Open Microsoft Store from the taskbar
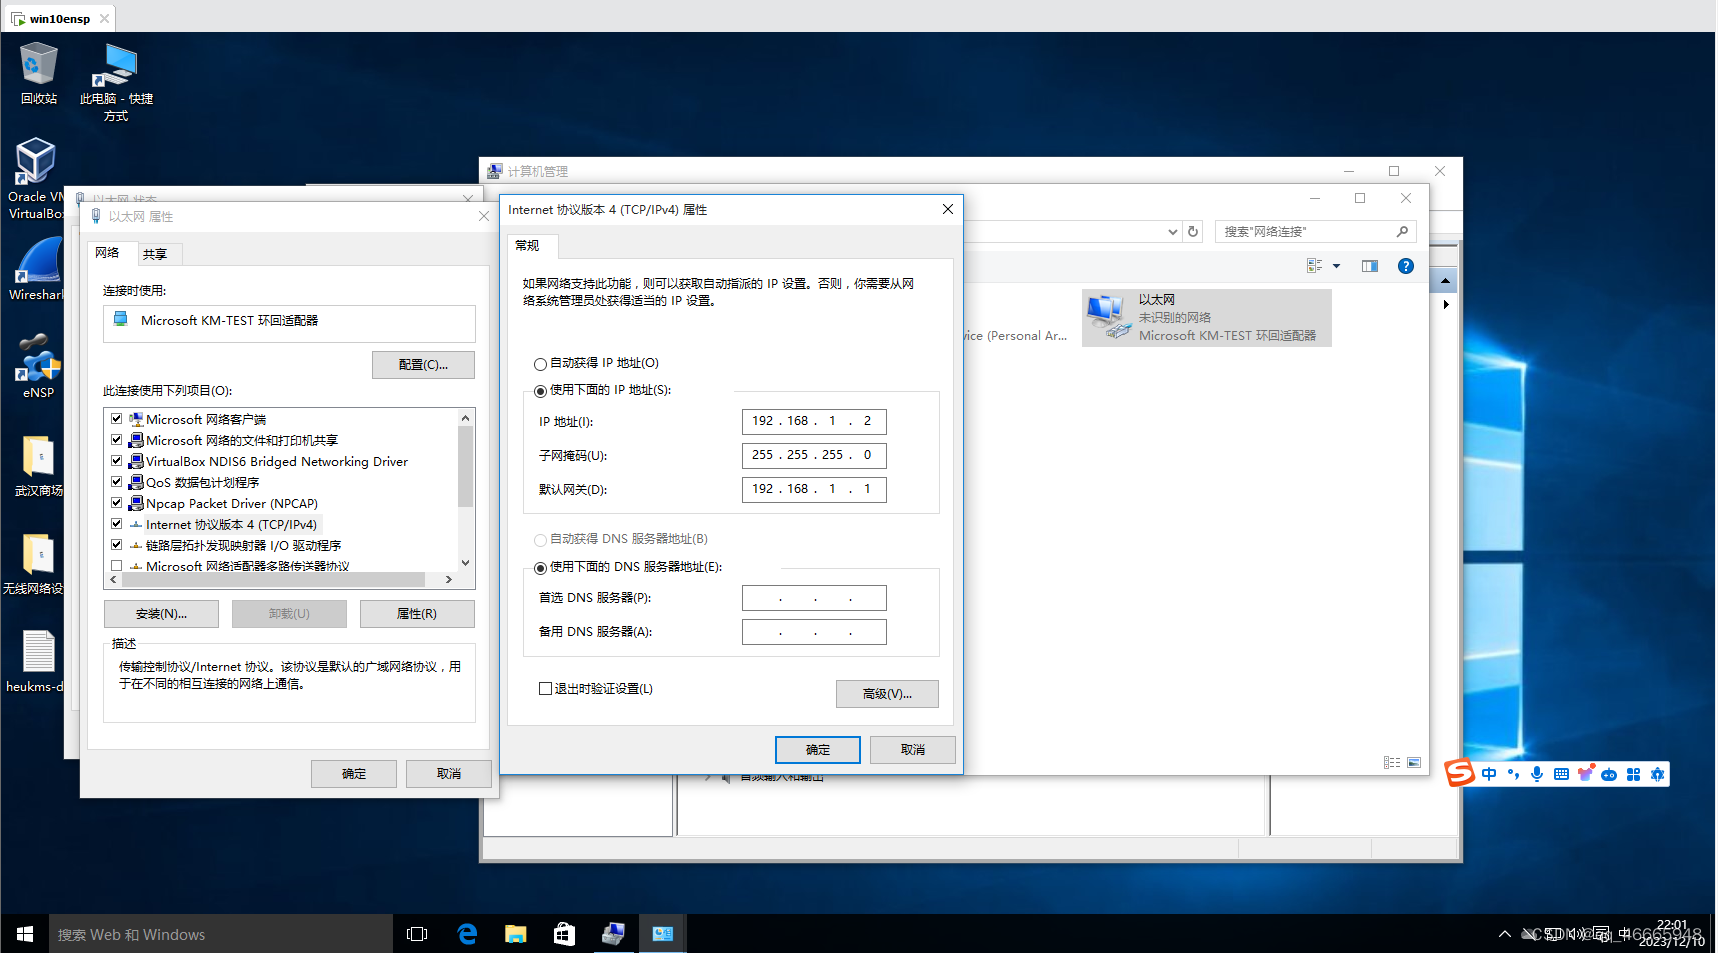Viewport: 1718px width, 953px height. [x=563, y=933]
